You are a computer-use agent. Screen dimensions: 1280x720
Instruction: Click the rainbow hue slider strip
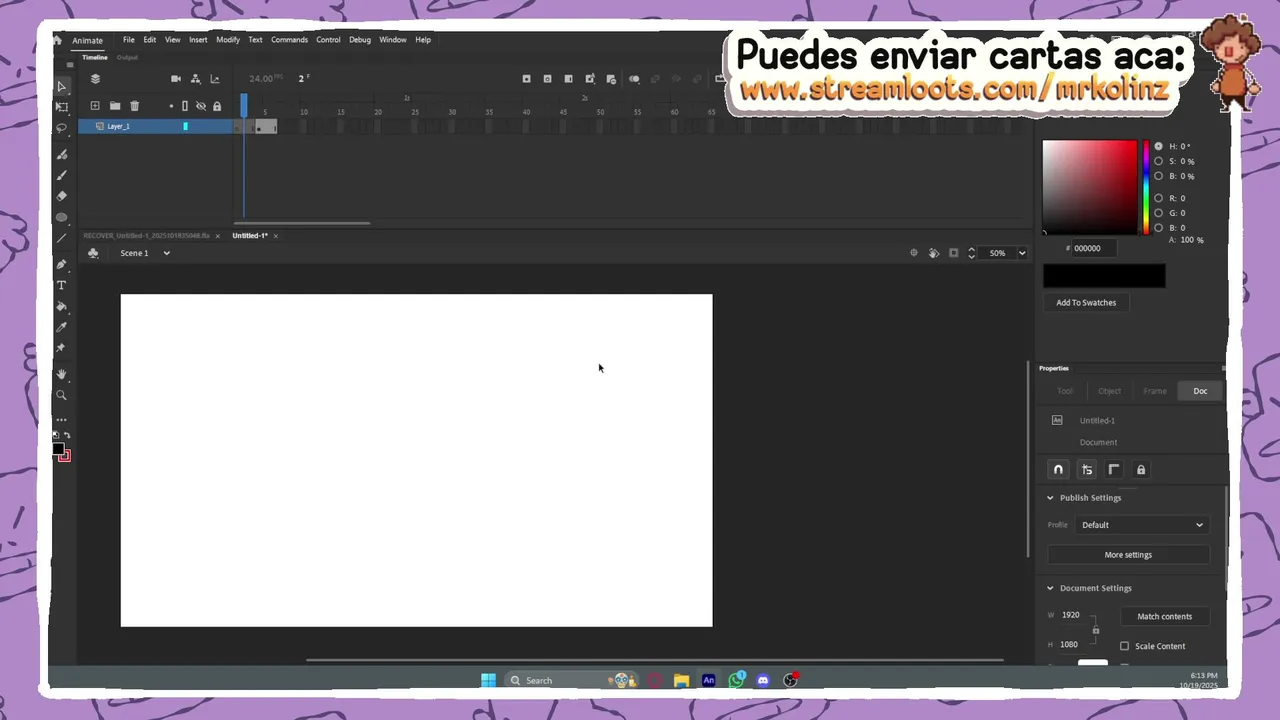coord(1146,187)
